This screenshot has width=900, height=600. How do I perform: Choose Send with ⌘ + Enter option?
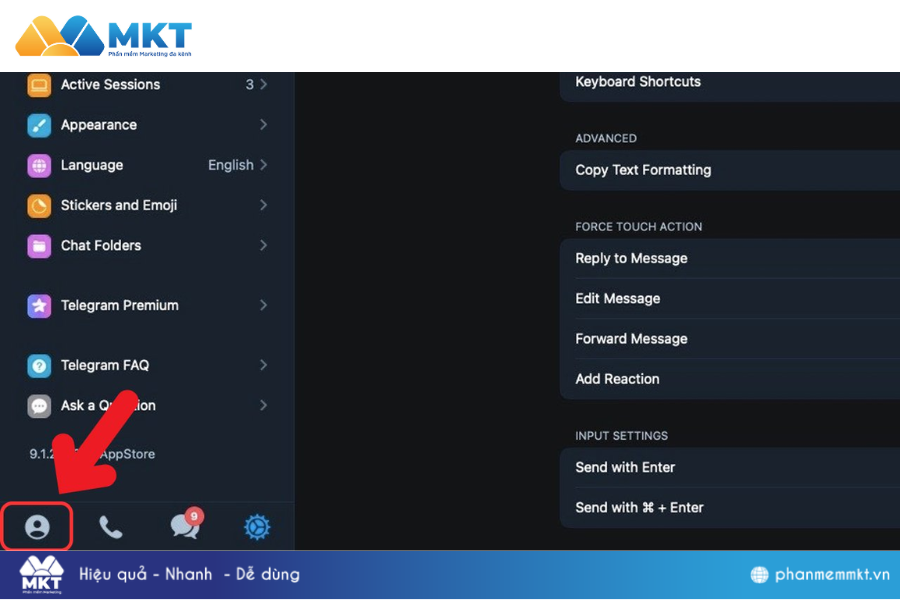pyautogui.click(x=730, y=508)
